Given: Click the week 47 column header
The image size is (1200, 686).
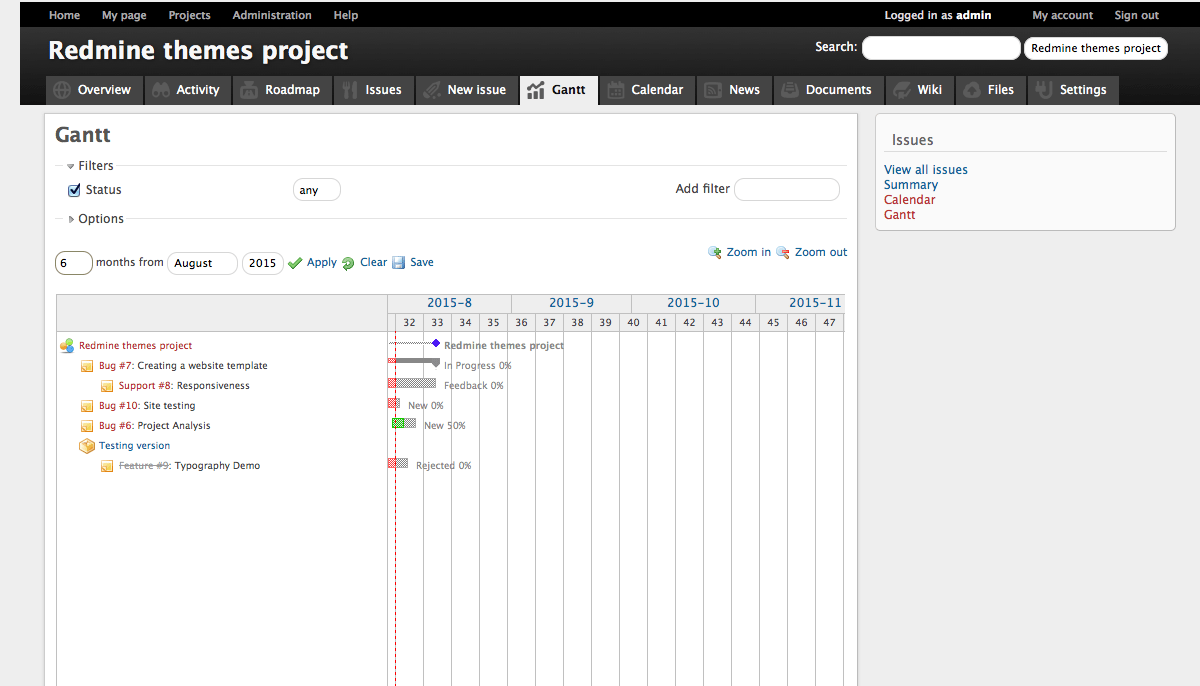Looking at the screenshot, I should pyautogui.click(x=829, y=323).
